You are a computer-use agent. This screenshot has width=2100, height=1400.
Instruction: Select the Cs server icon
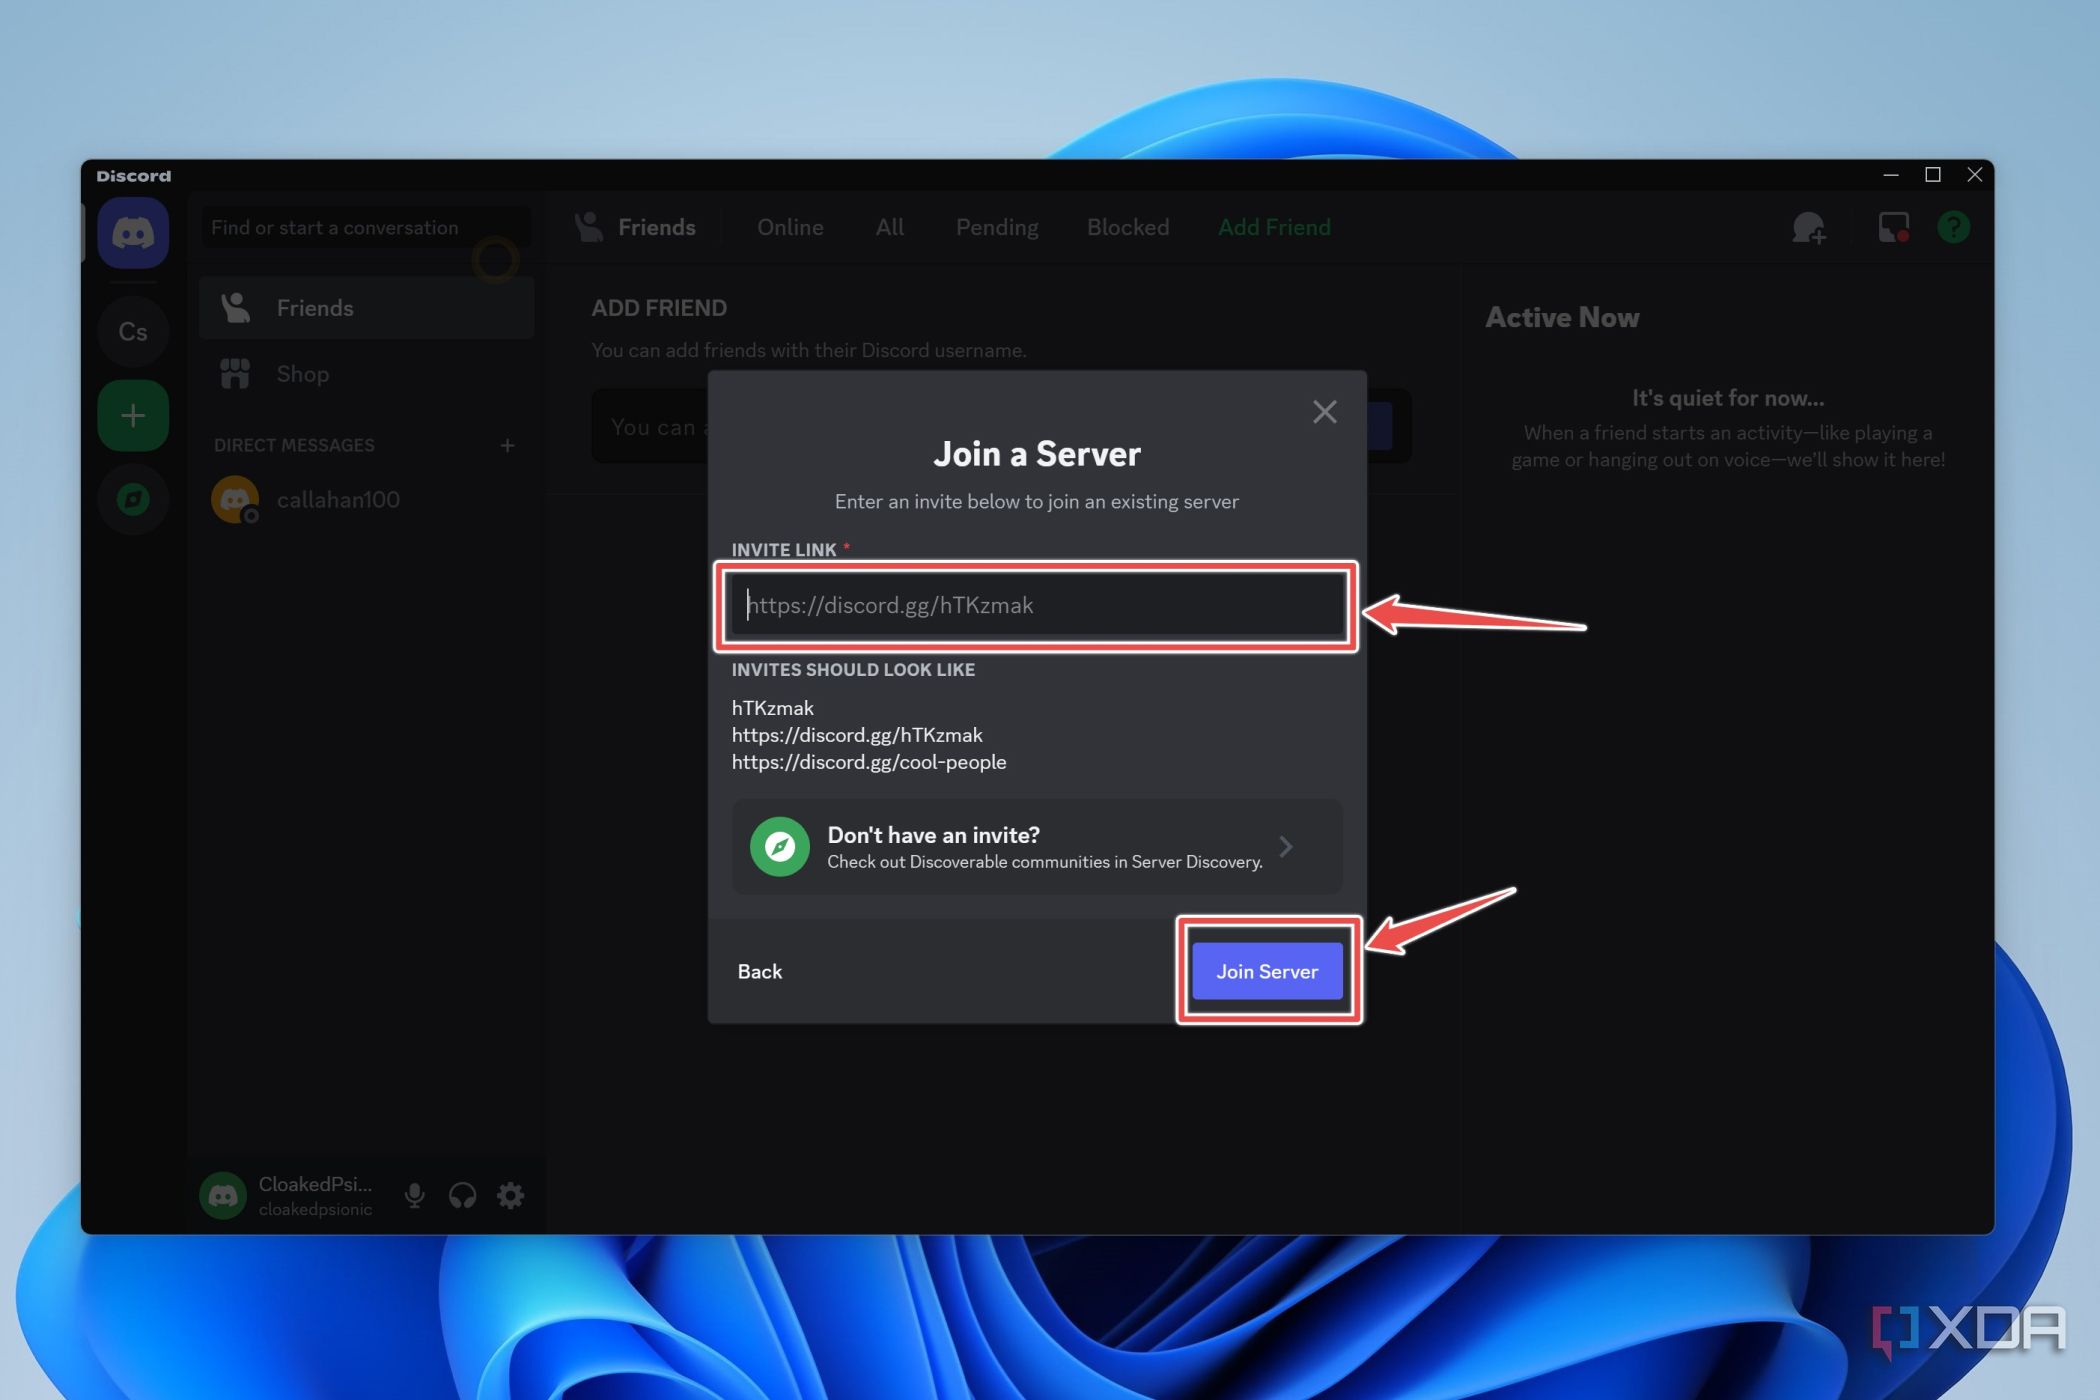click(x=133, y=331)
